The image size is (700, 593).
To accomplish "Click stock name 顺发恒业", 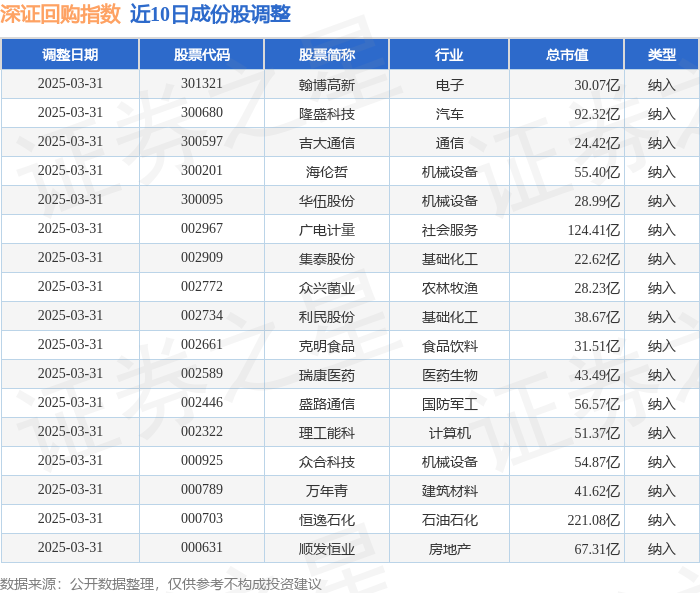I will coord(327,549).
